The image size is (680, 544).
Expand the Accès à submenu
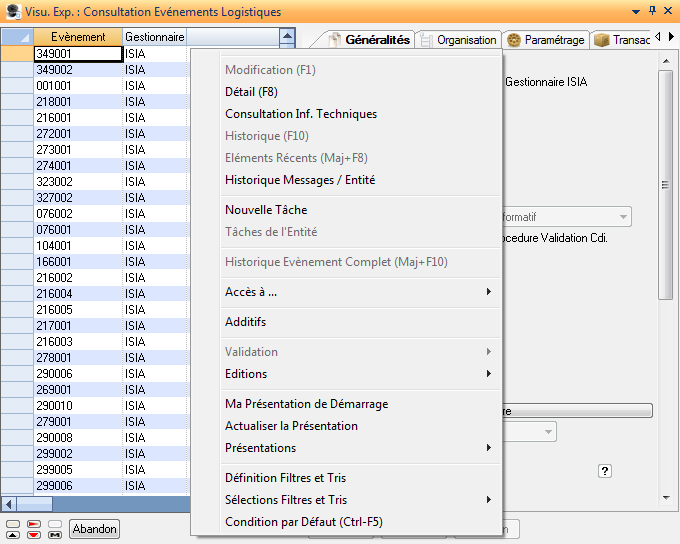(488, 292)
